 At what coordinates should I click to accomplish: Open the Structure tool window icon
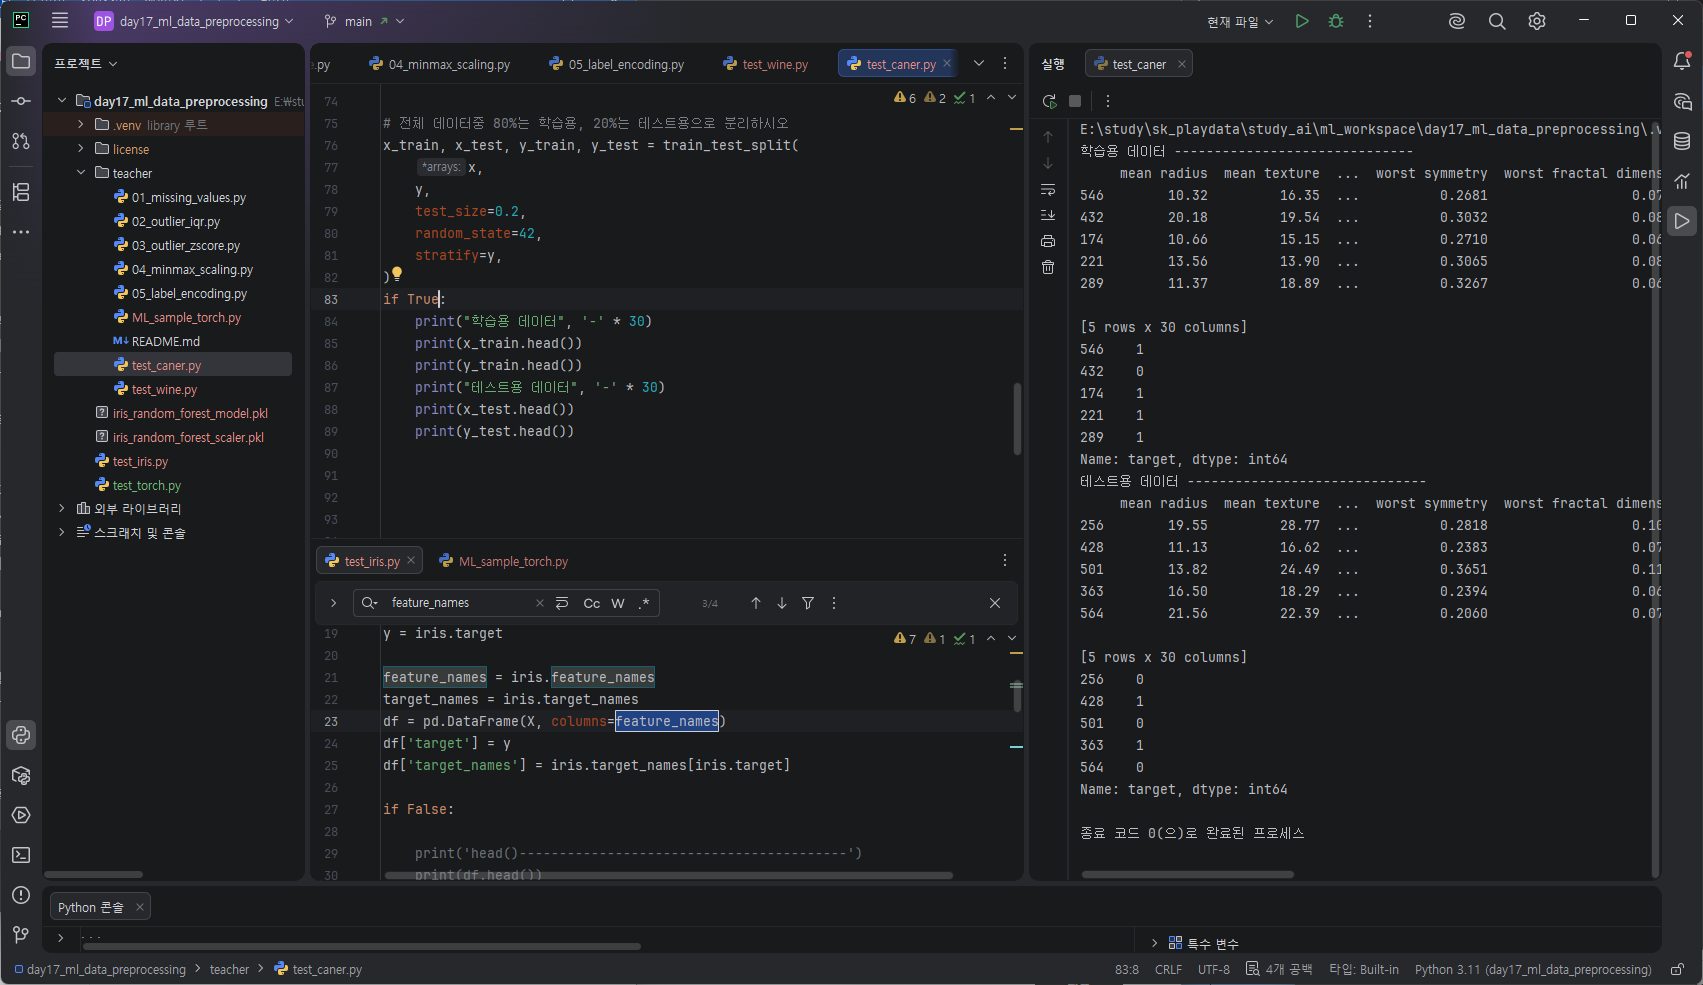point(21,192)
